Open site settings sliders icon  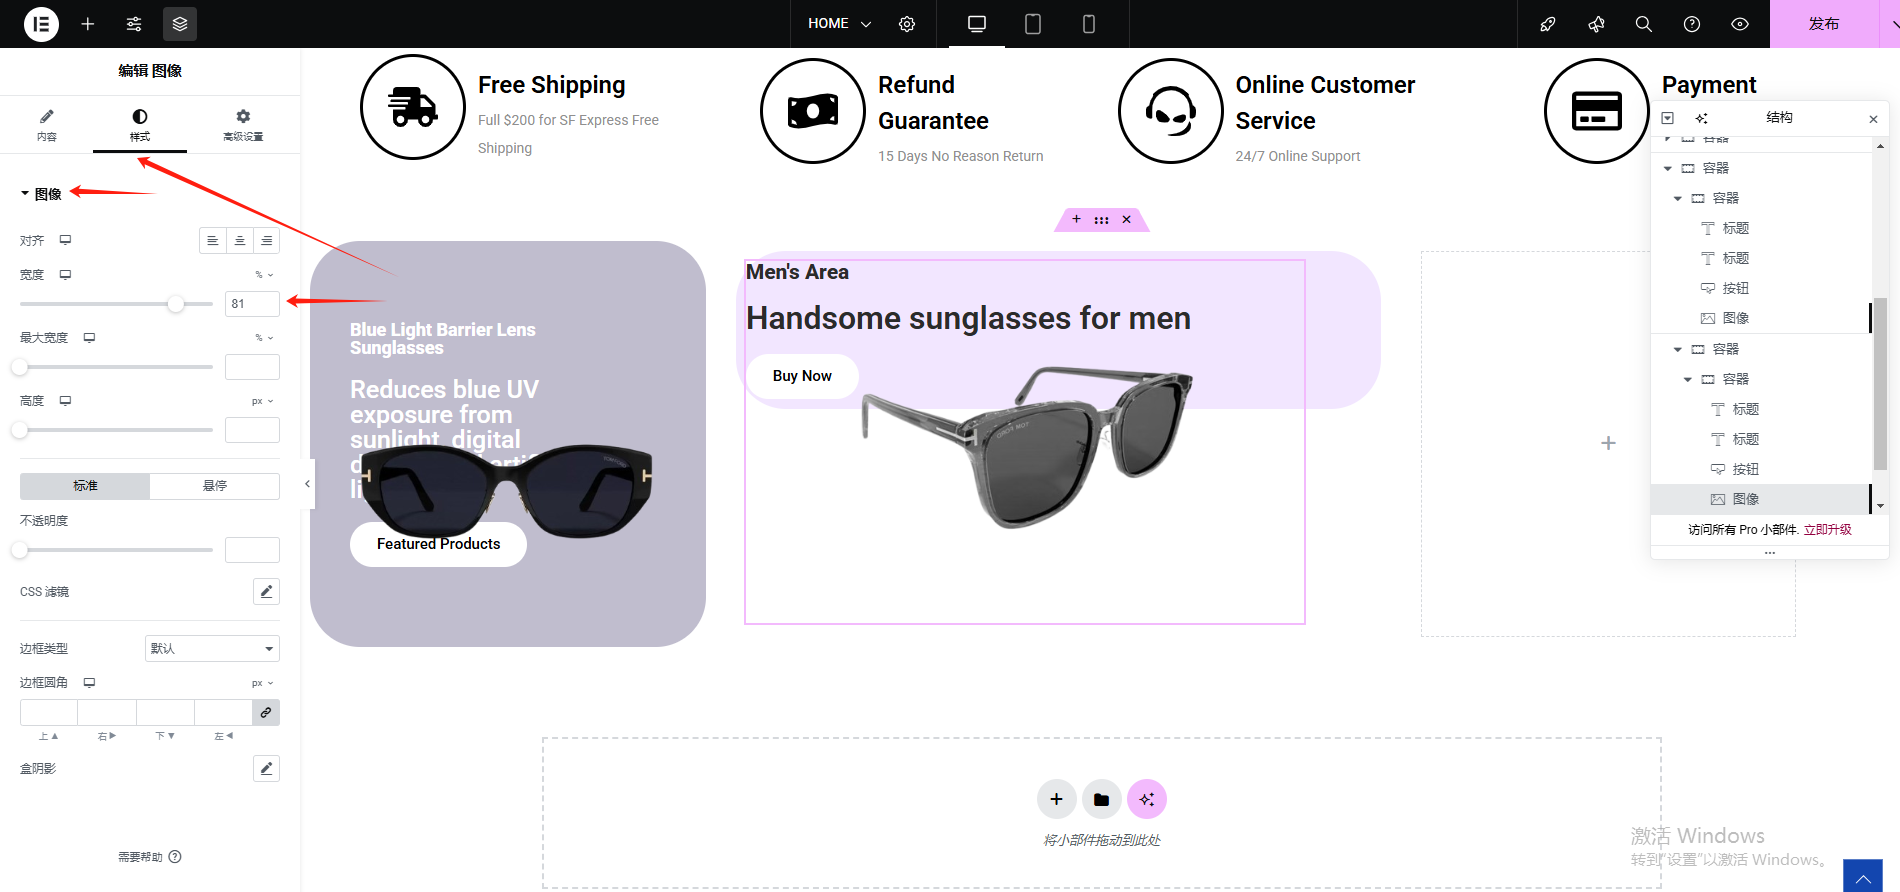coord(134,24)
